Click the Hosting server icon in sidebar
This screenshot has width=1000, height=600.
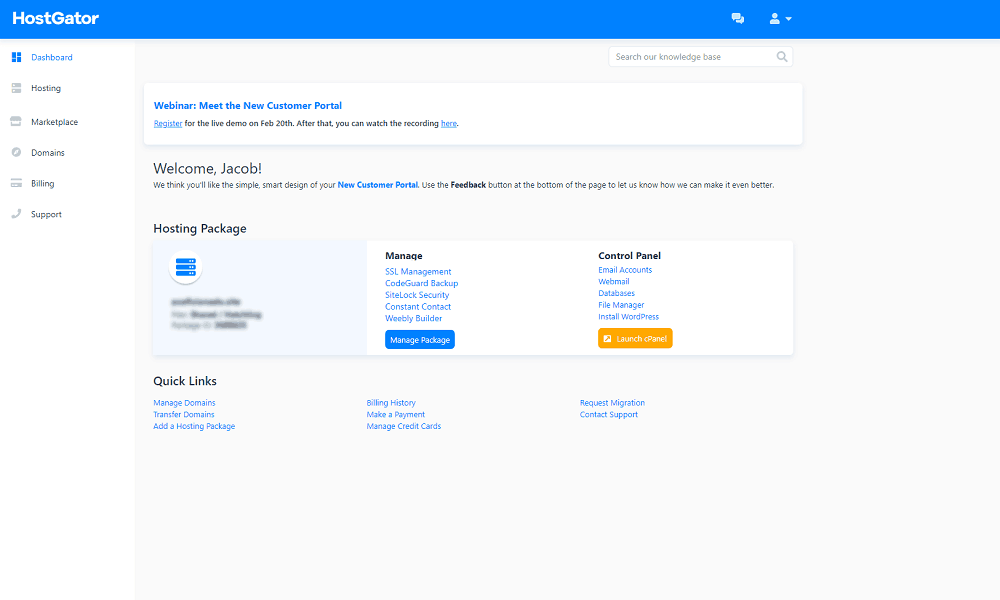(x=17, y=88)
